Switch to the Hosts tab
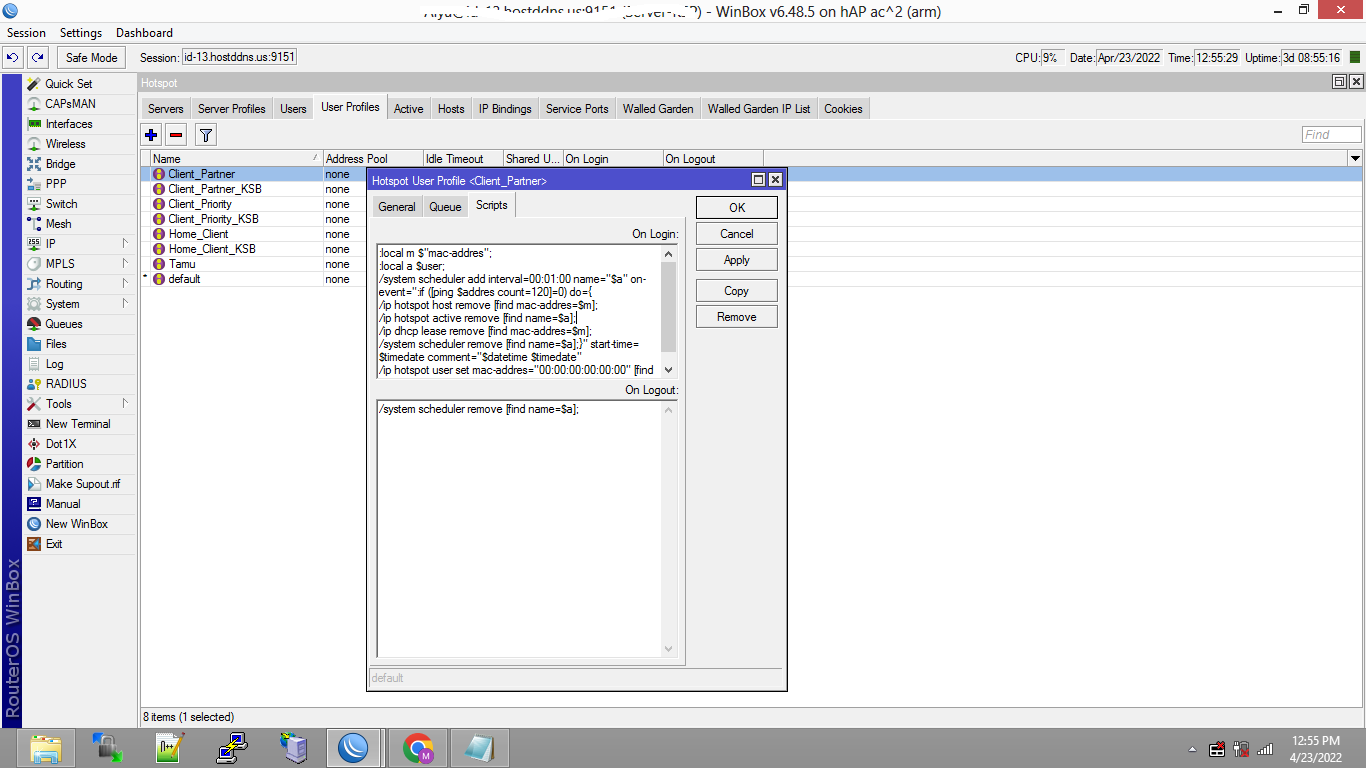The width and height of the screenshot is (1366, 768). pos(451,109)
